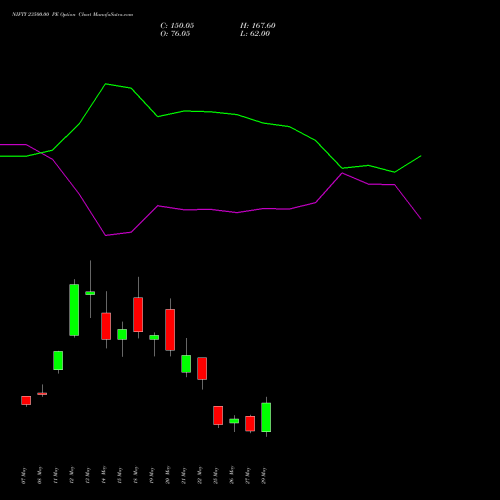This screenshot has width=500, height=500.
Task: Select the 14 May date label
Action: [x=104, y=476]
